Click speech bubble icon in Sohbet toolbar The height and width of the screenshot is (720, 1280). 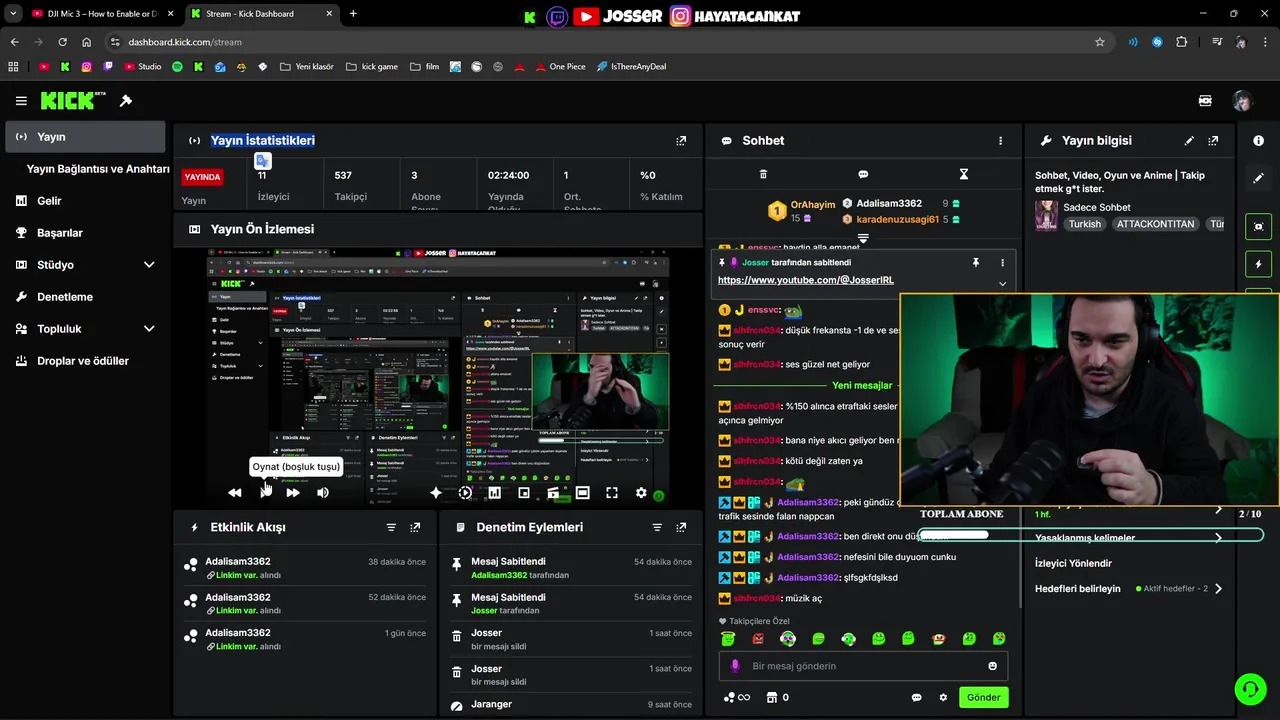coord(863,174)
